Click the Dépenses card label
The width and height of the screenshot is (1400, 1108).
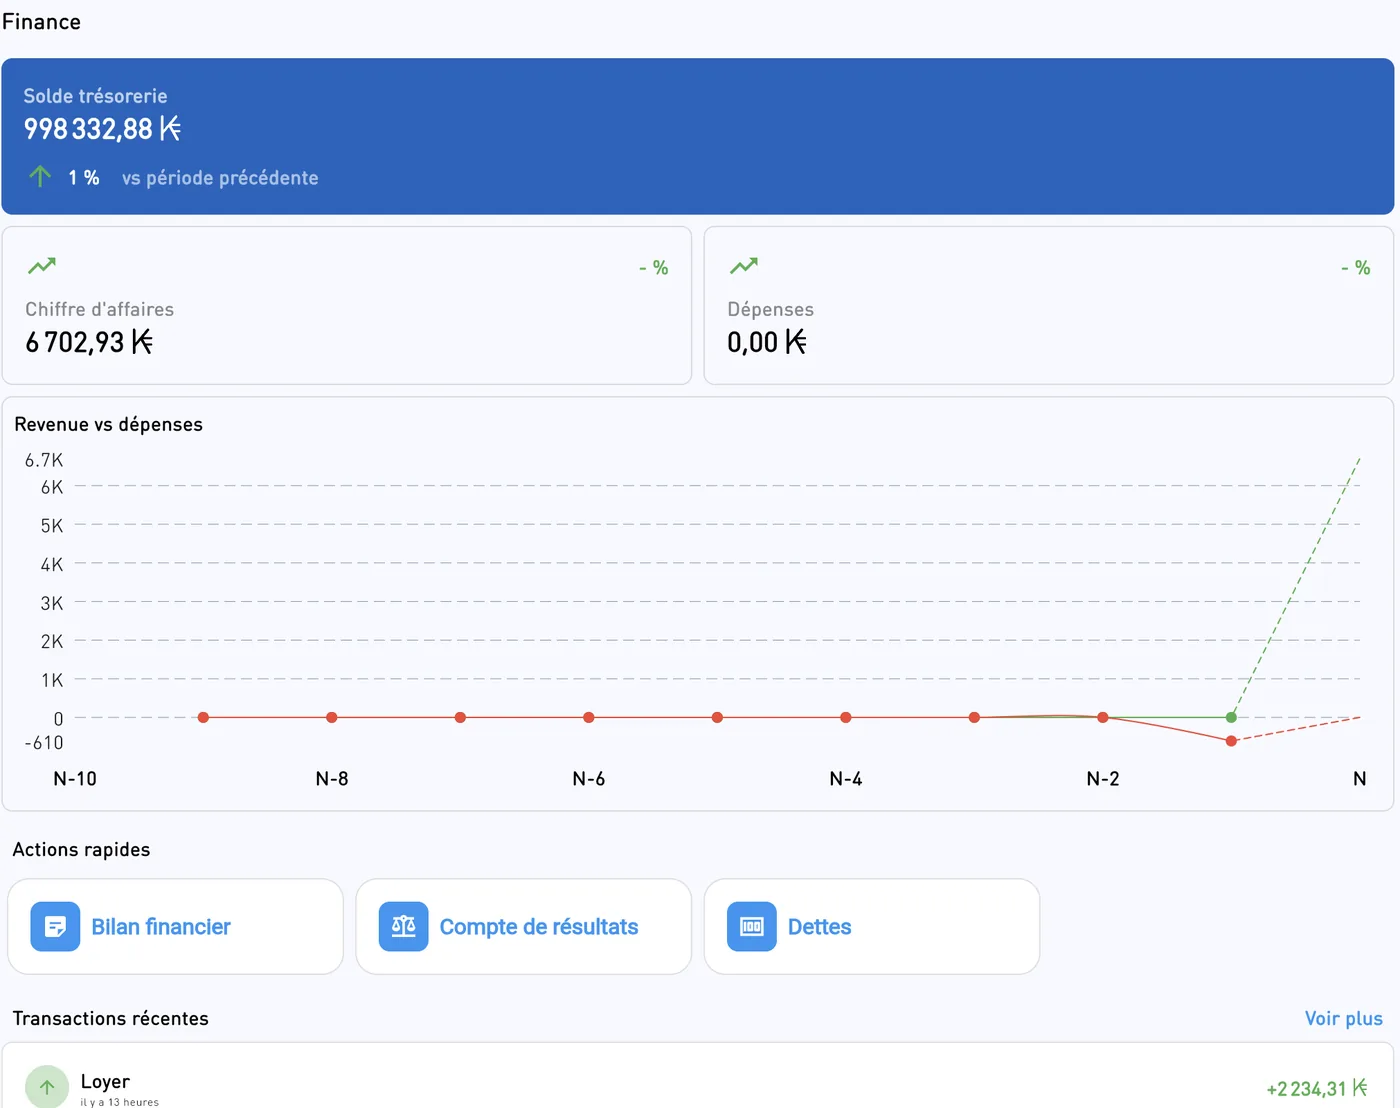[x=770, y=309]
